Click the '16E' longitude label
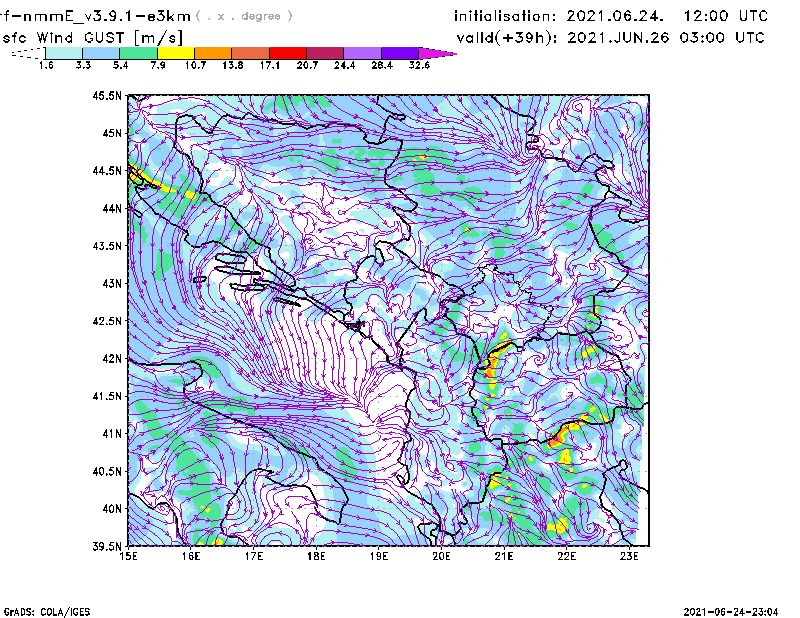The width and height of the screenshot is (800, 618). [191, 556]
